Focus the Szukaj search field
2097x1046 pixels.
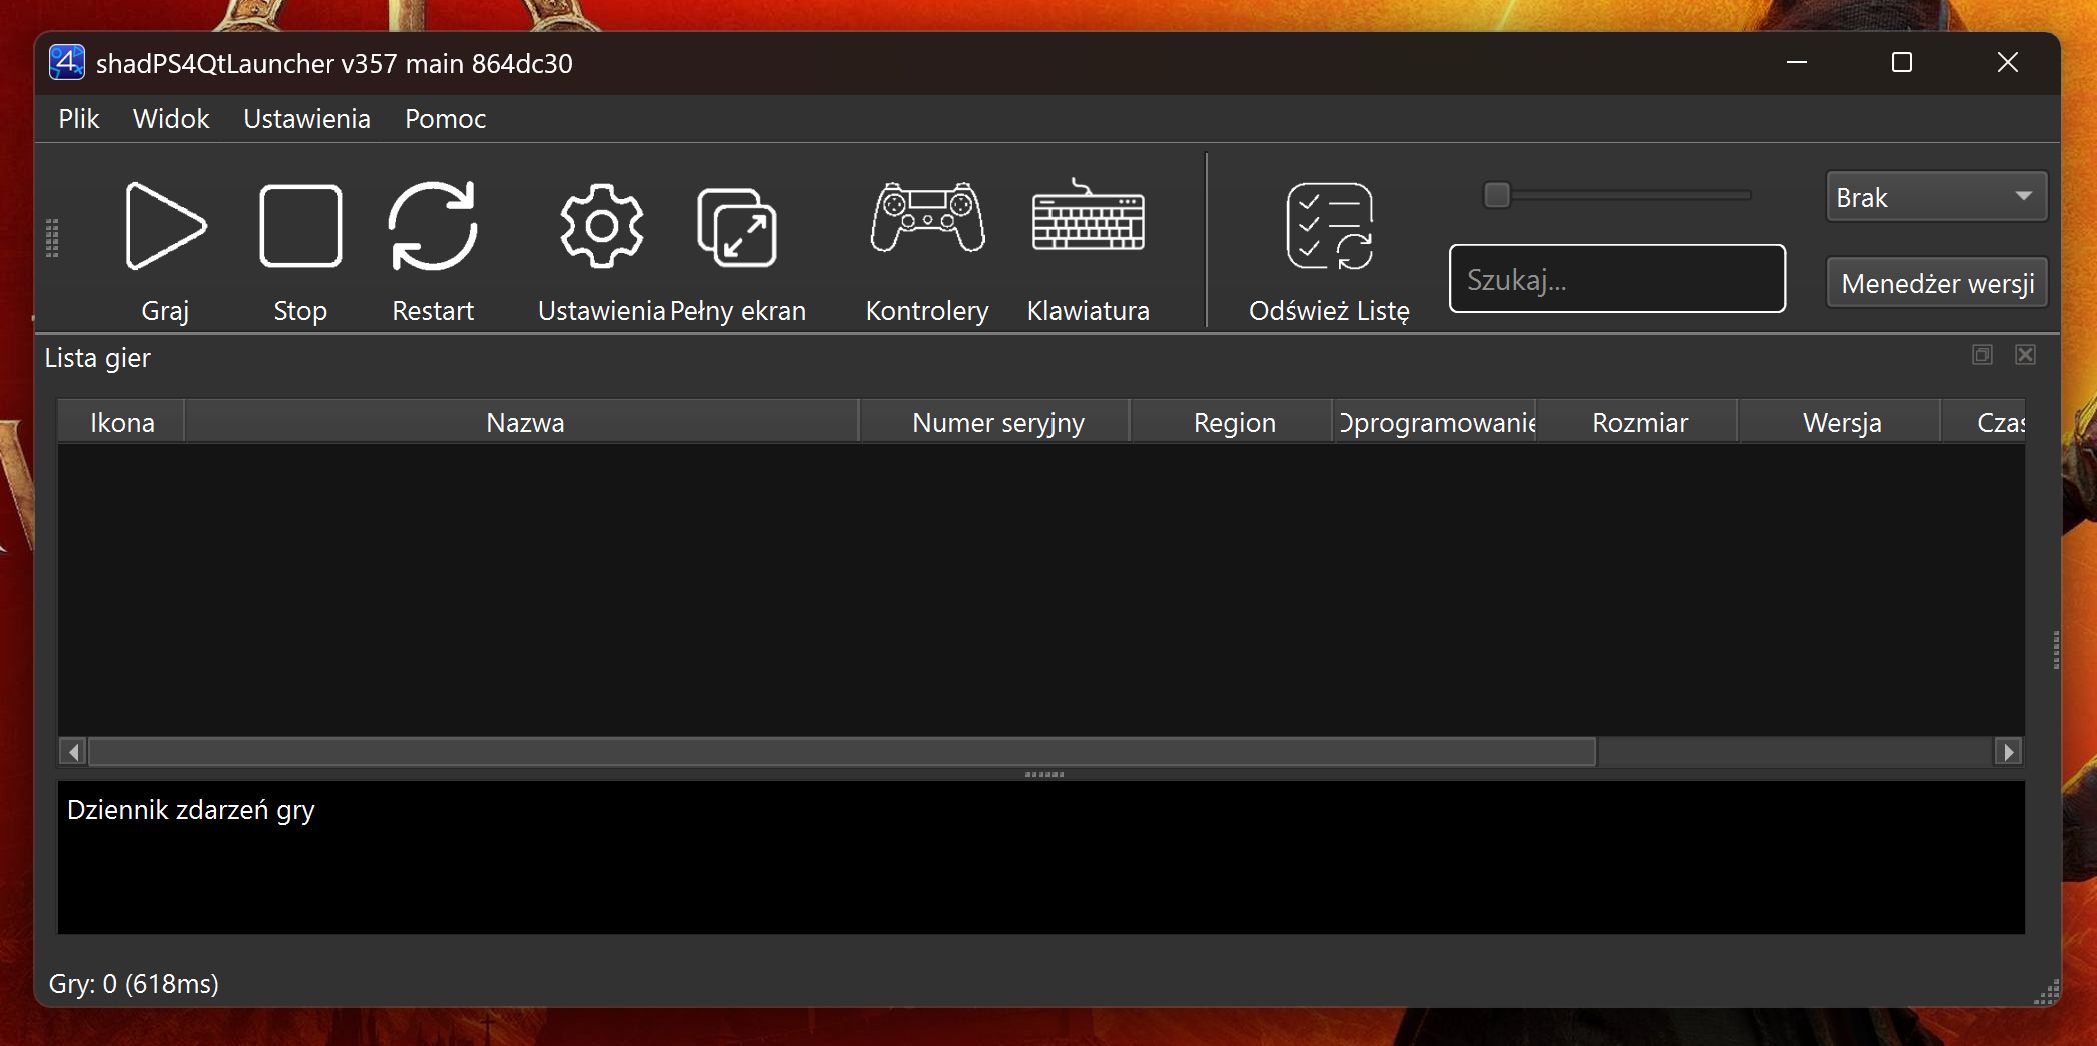[1617, 279]
